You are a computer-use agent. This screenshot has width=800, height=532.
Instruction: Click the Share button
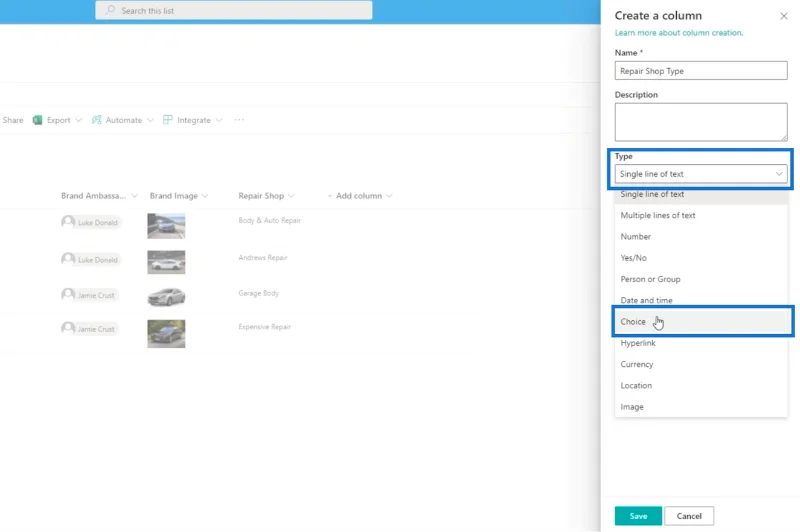click(13, 120)
